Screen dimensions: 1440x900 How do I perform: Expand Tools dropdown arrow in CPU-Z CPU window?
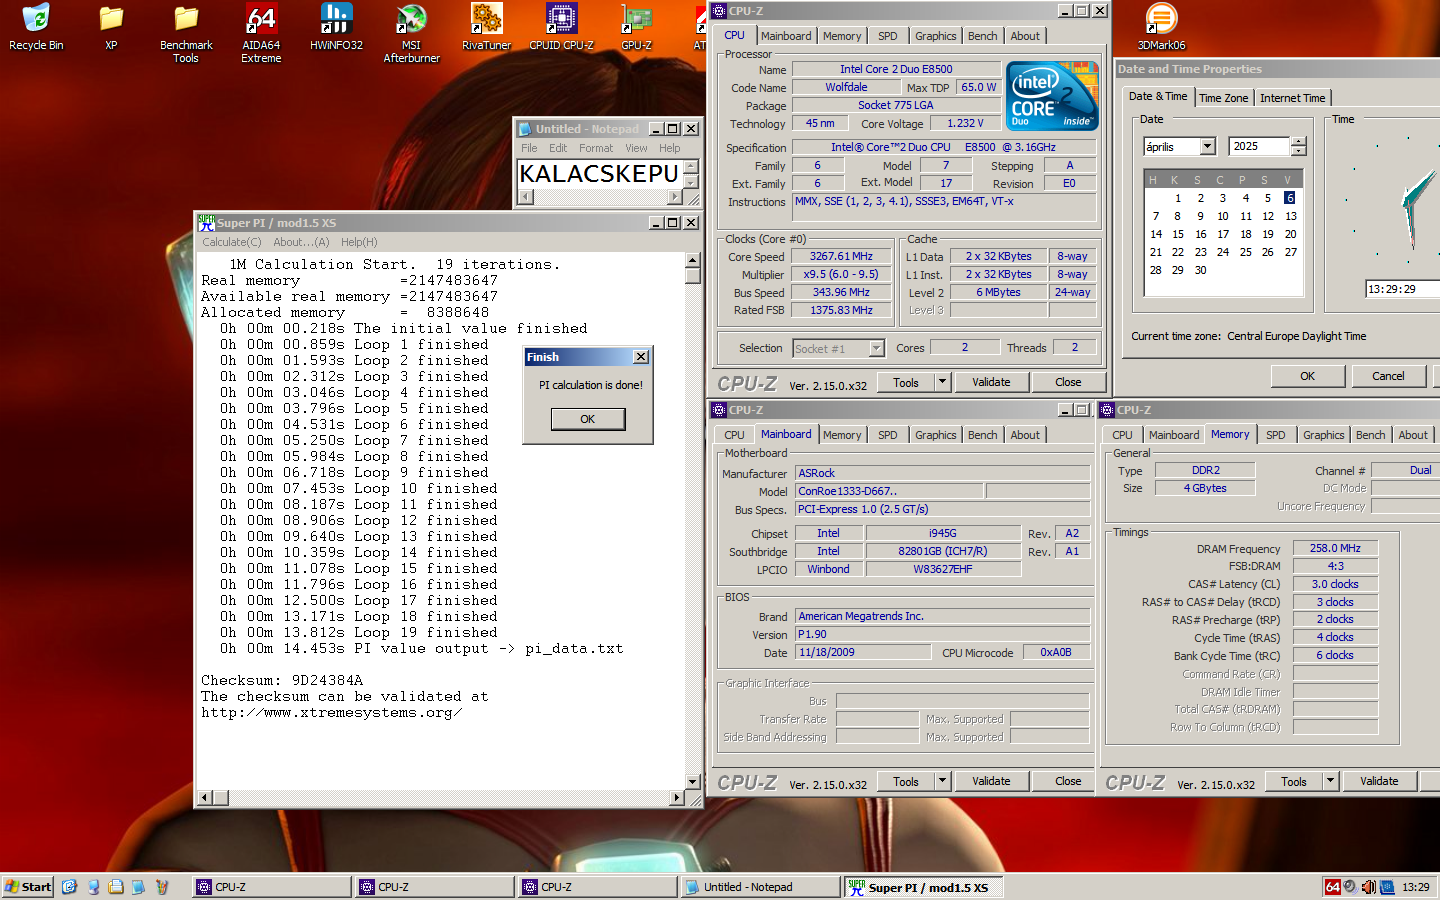click(942, 382)
